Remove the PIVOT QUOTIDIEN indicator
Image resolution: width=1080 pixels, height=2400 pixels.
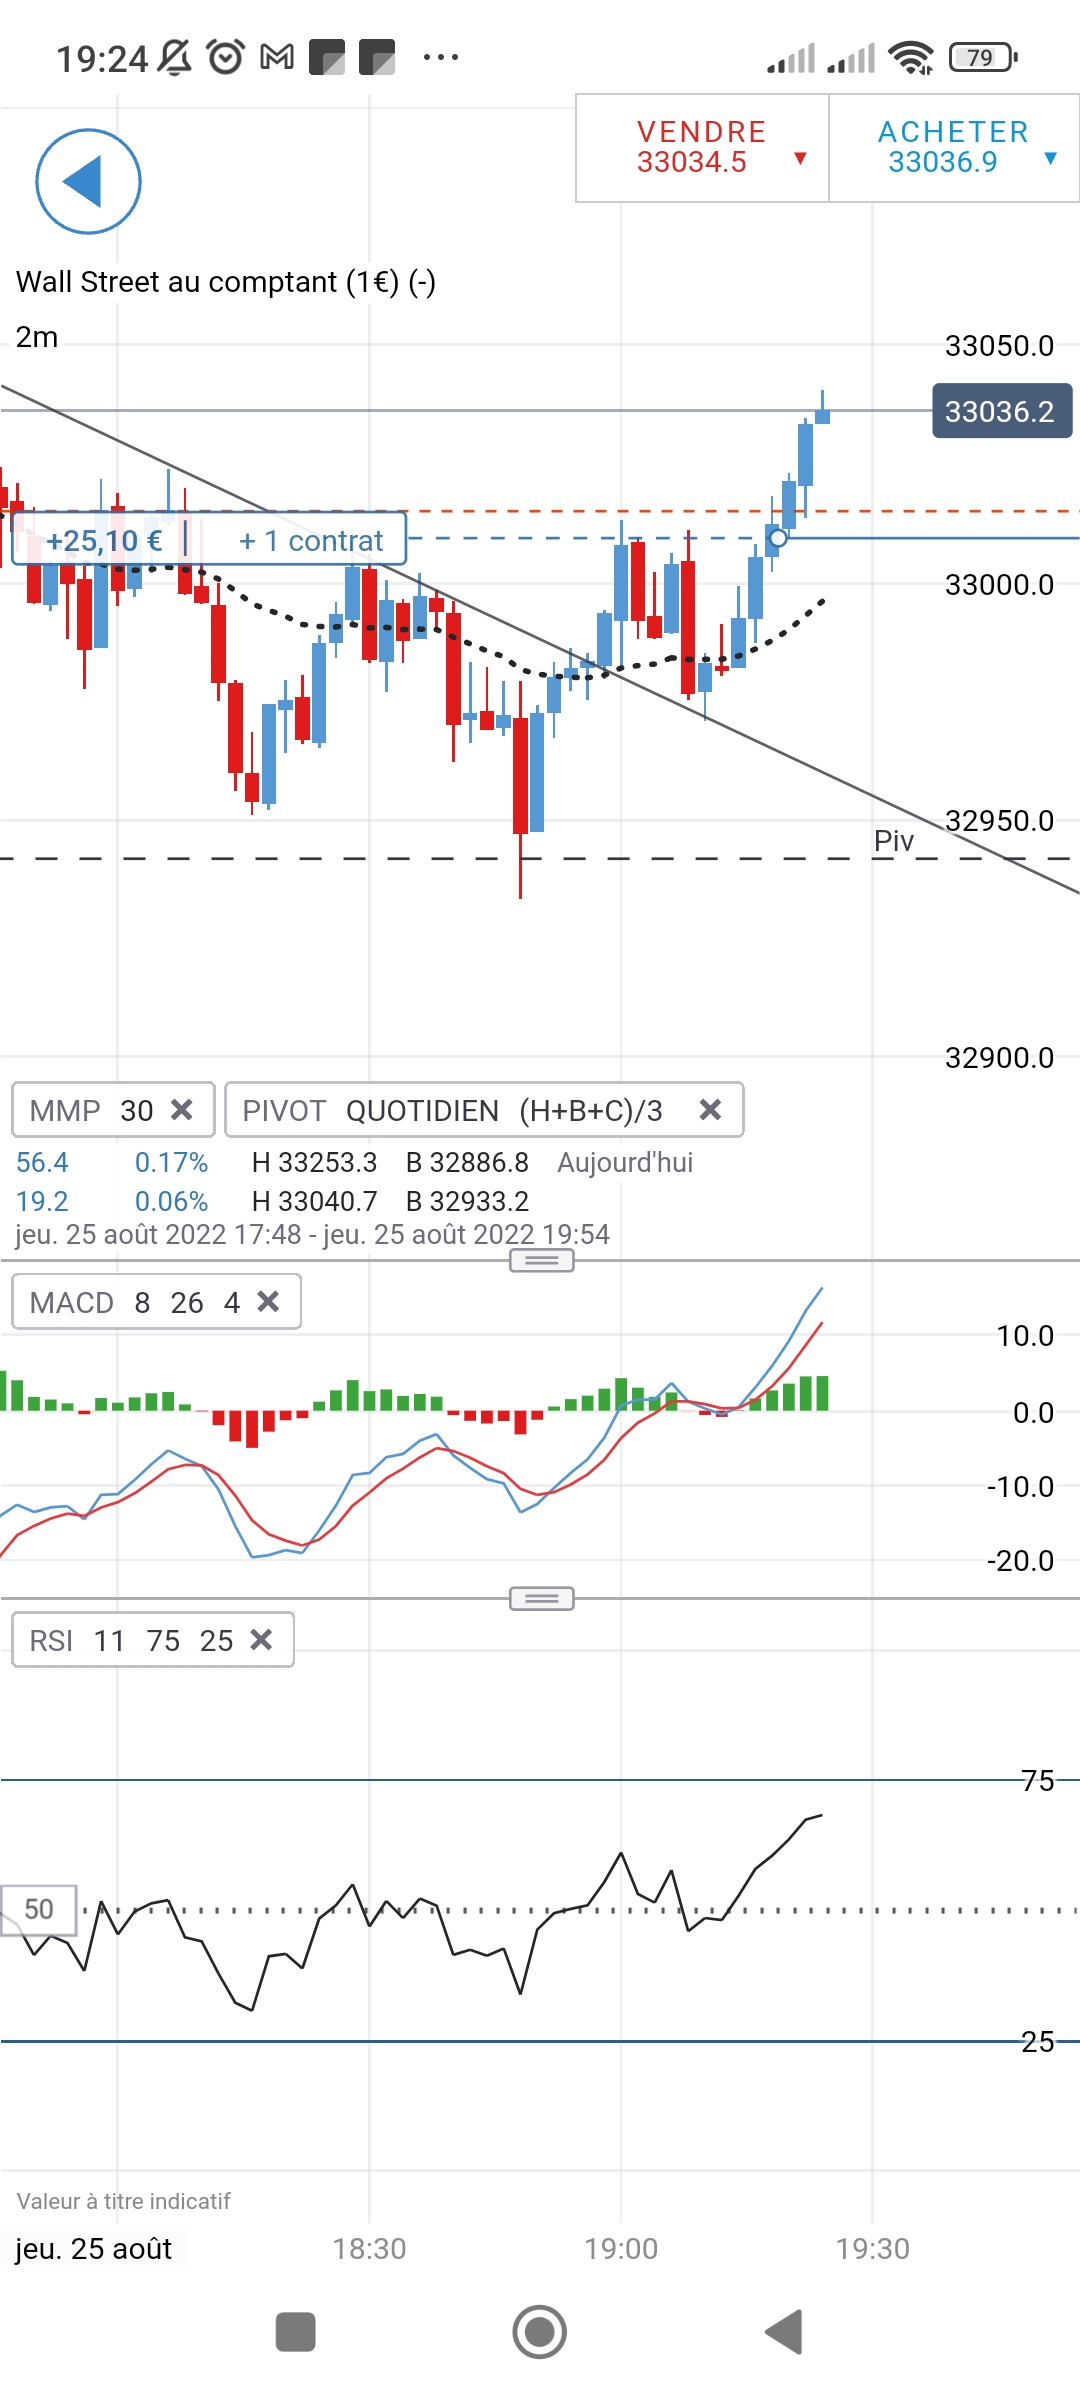[x=710, y=1110]
